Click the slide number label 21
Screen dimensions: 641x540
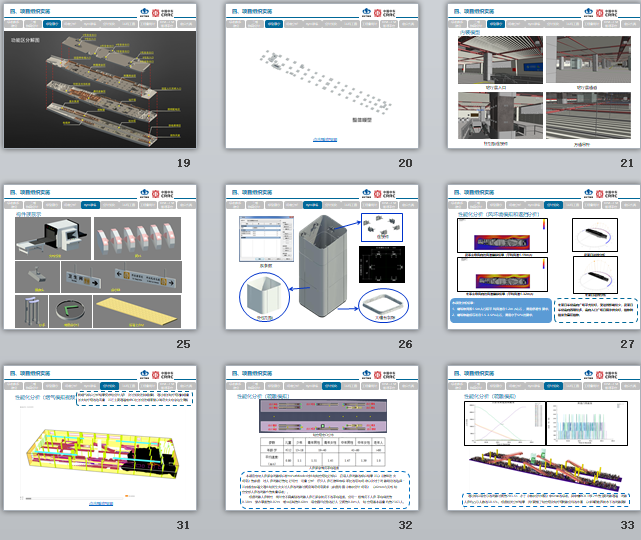coord(627,163)
